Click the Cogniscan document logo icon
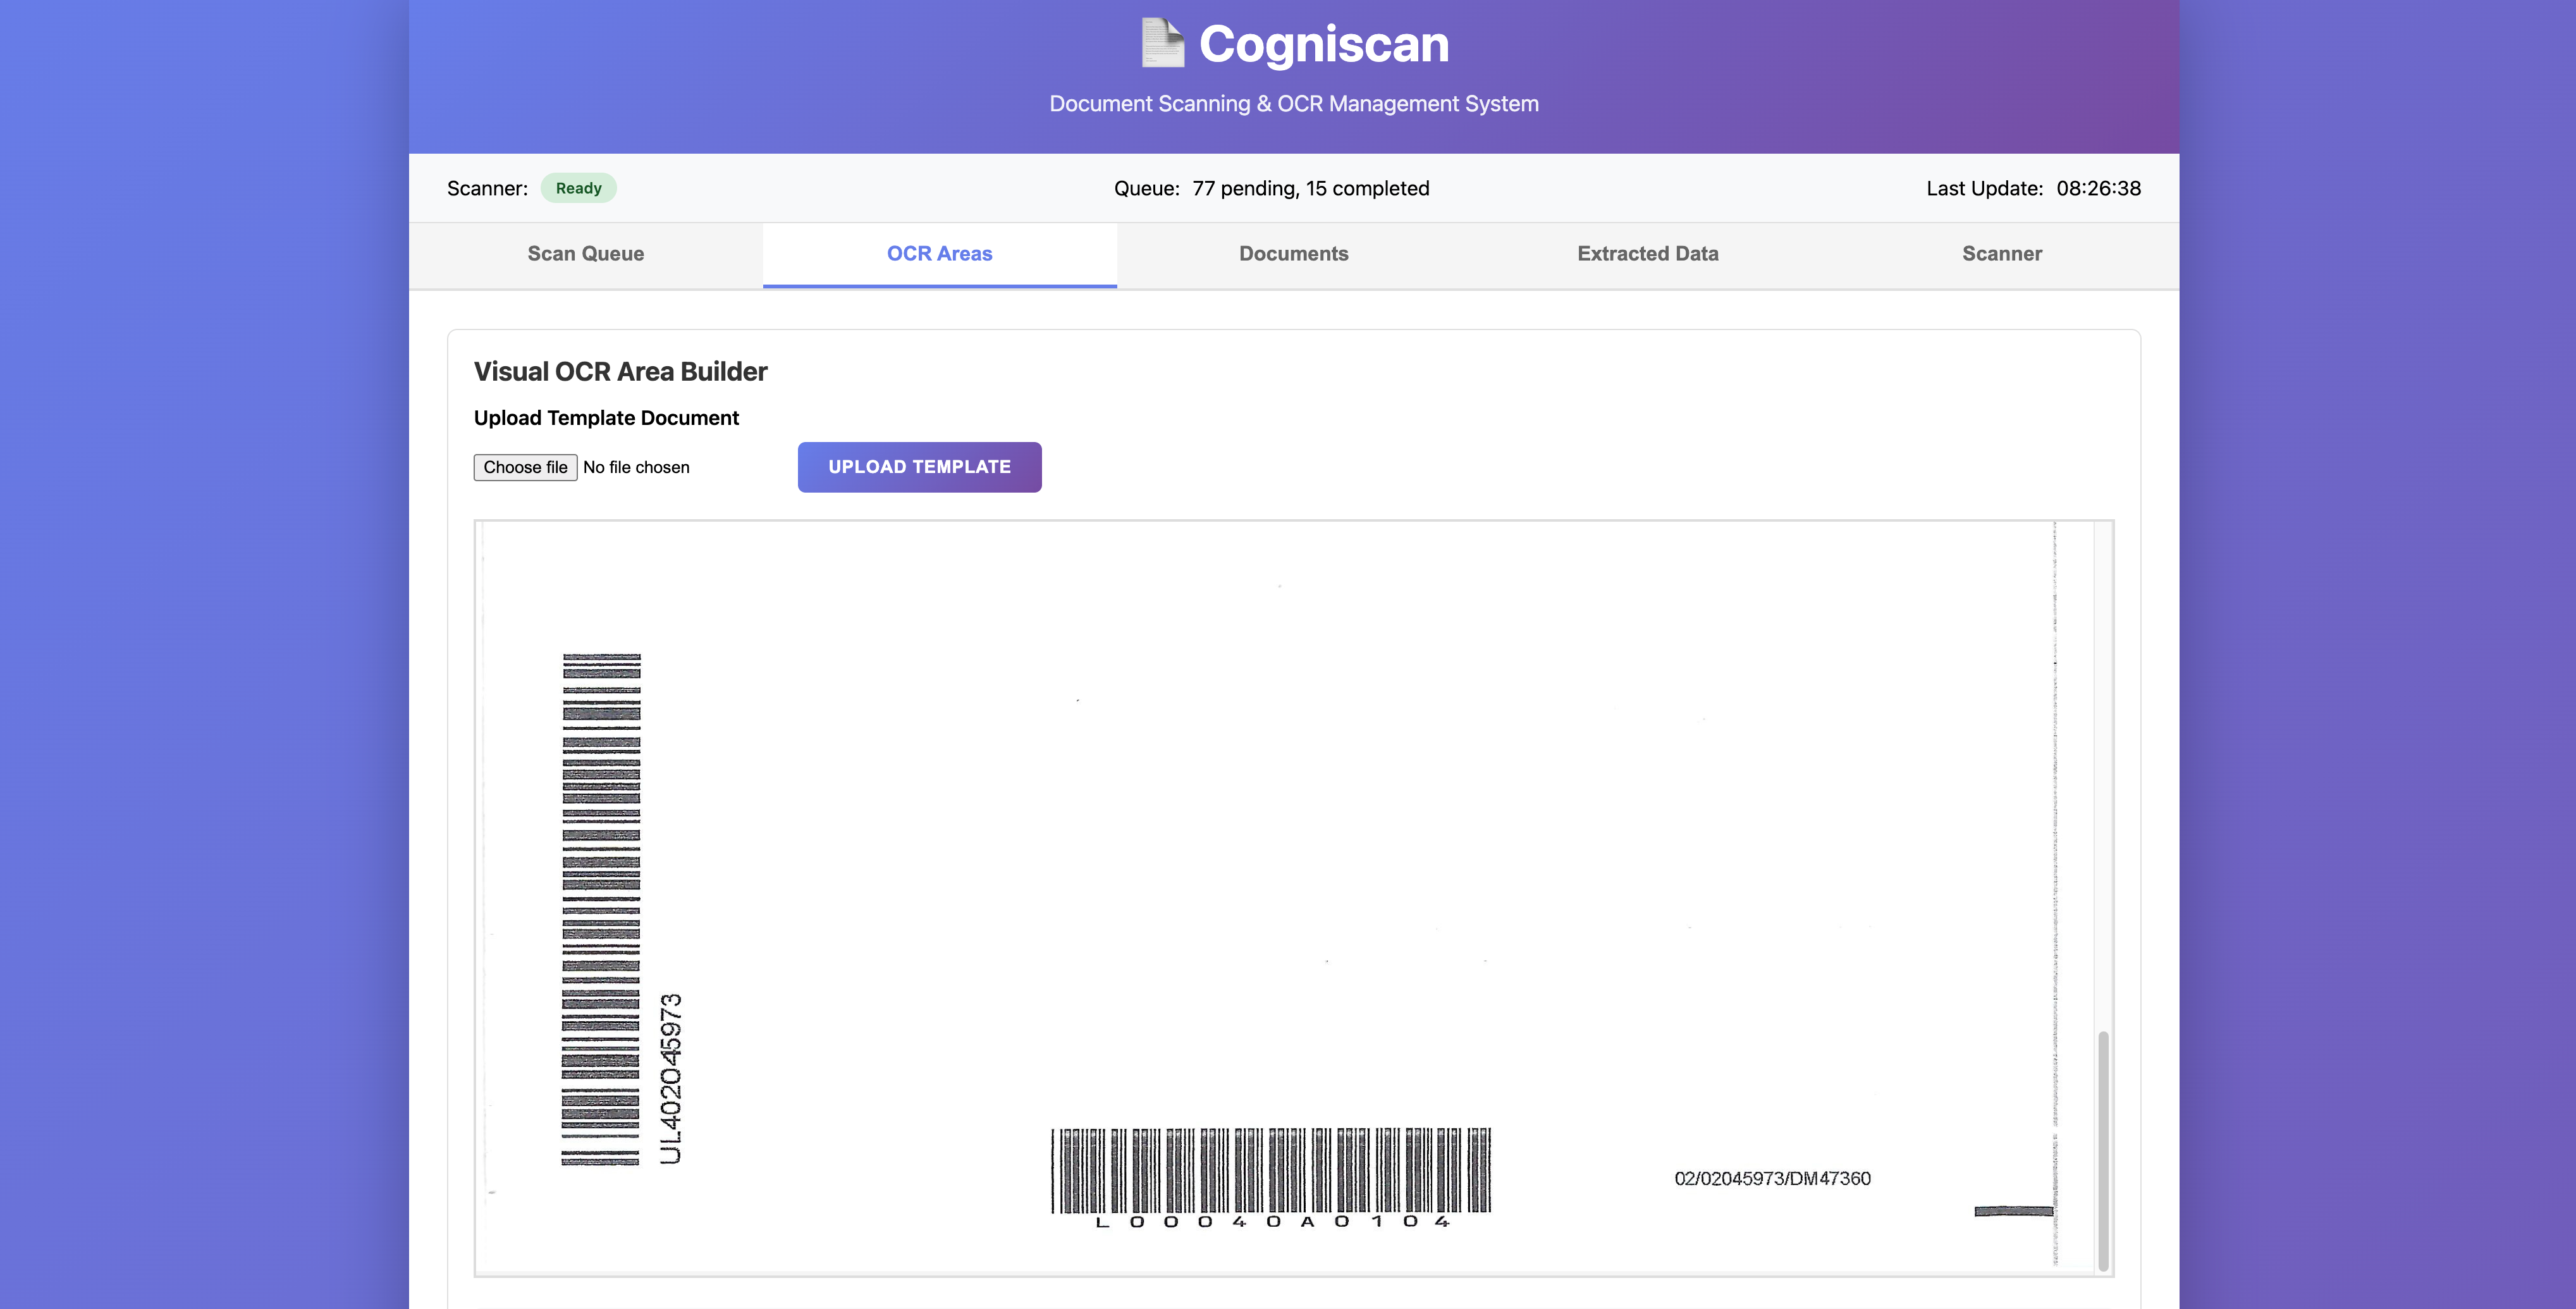This screenshot has height=1309, width=2576. 1162,44
